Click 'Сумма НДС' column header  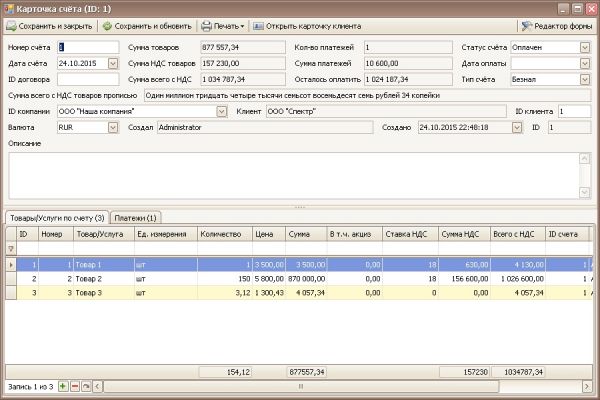click(x=462, y=233)
